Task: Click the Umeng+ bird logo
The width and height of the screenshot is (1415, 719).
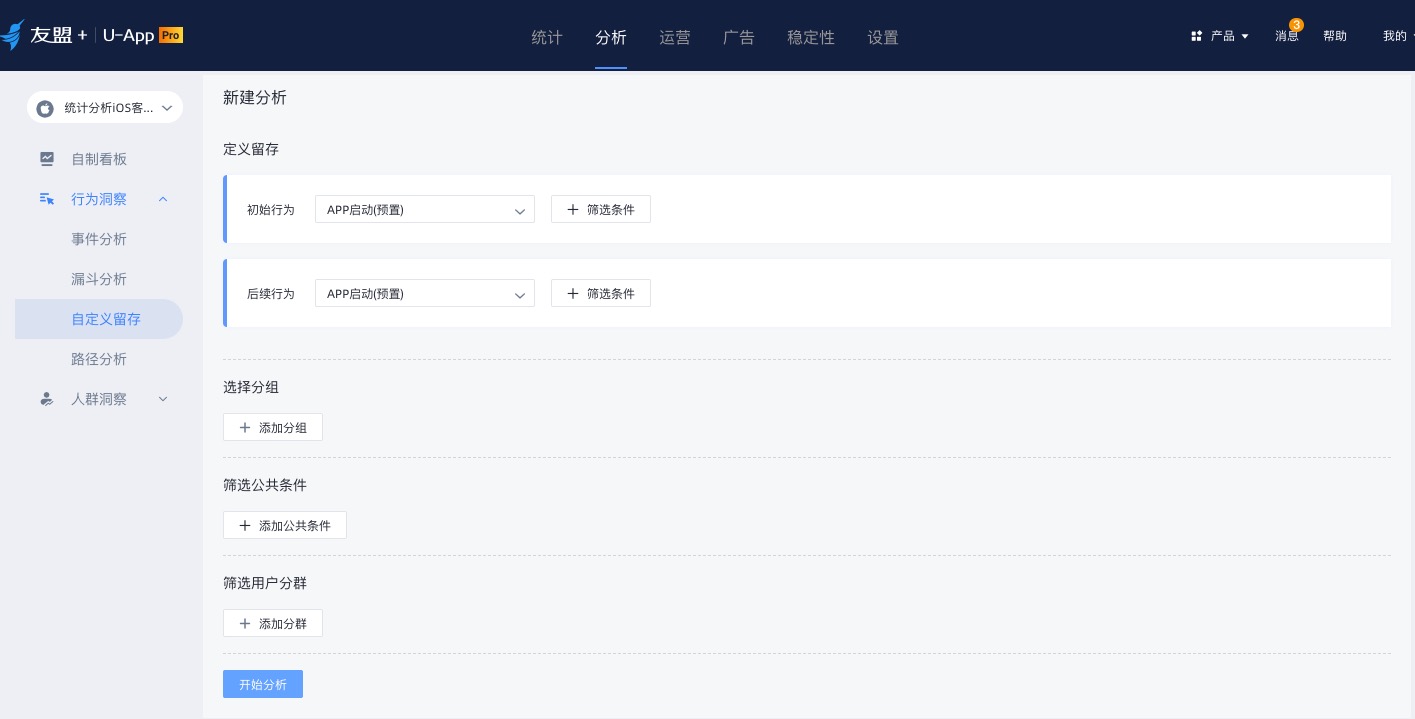Action: tap(11, 35)
